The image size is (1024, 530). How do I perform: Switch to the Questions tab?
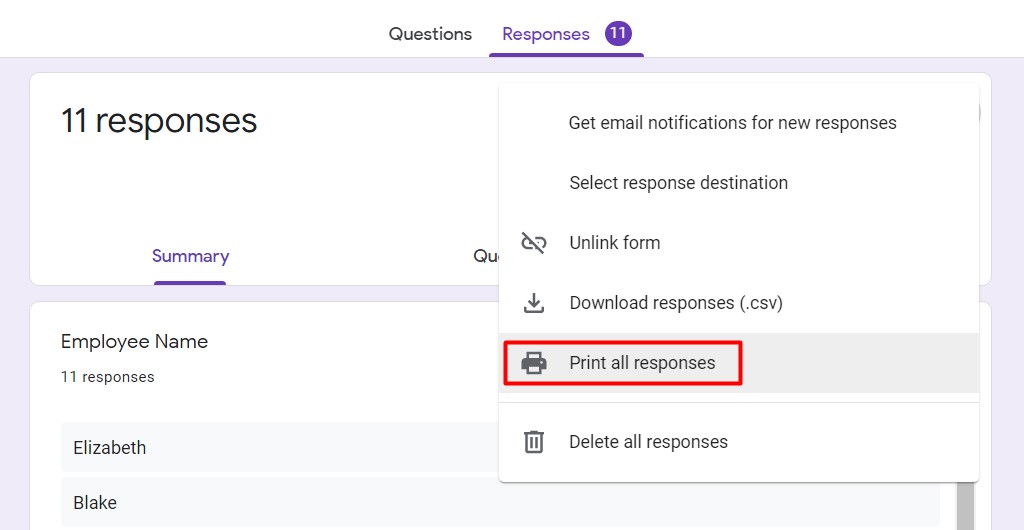point(430,34)
